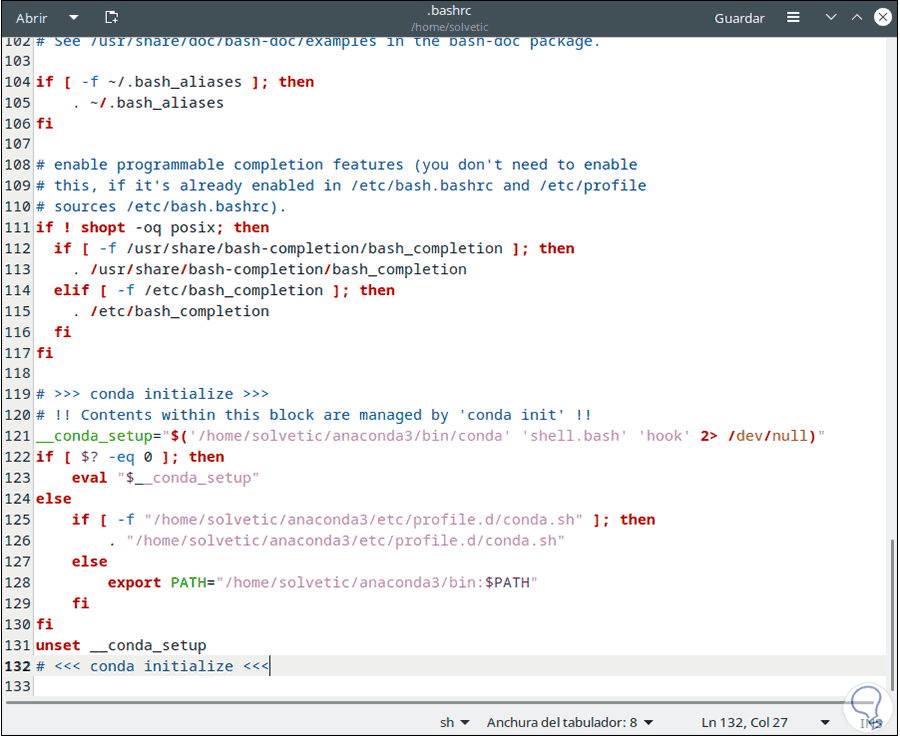This screenshot has height=736, width=900.
Task: Click line number 118 in the gutter
Action: click(18, 374)
